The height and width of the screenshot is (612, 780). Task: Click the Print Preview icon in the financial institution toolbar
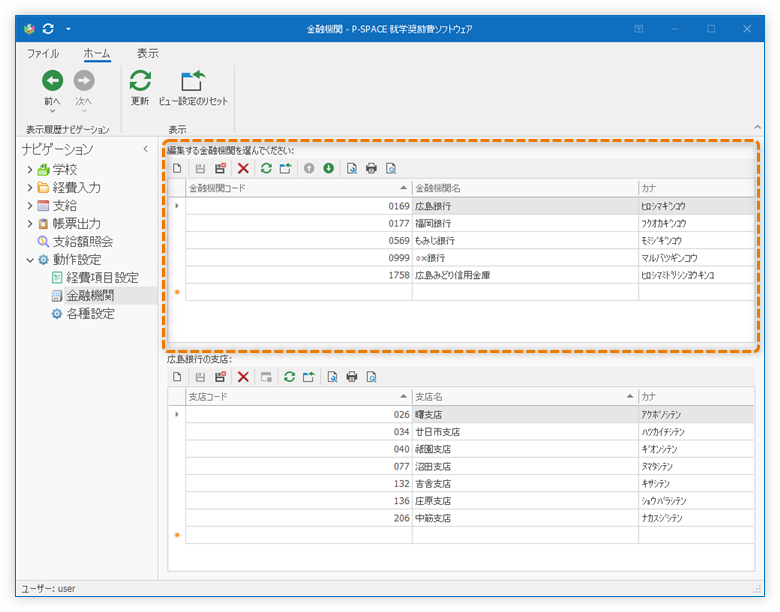point(391,169)
